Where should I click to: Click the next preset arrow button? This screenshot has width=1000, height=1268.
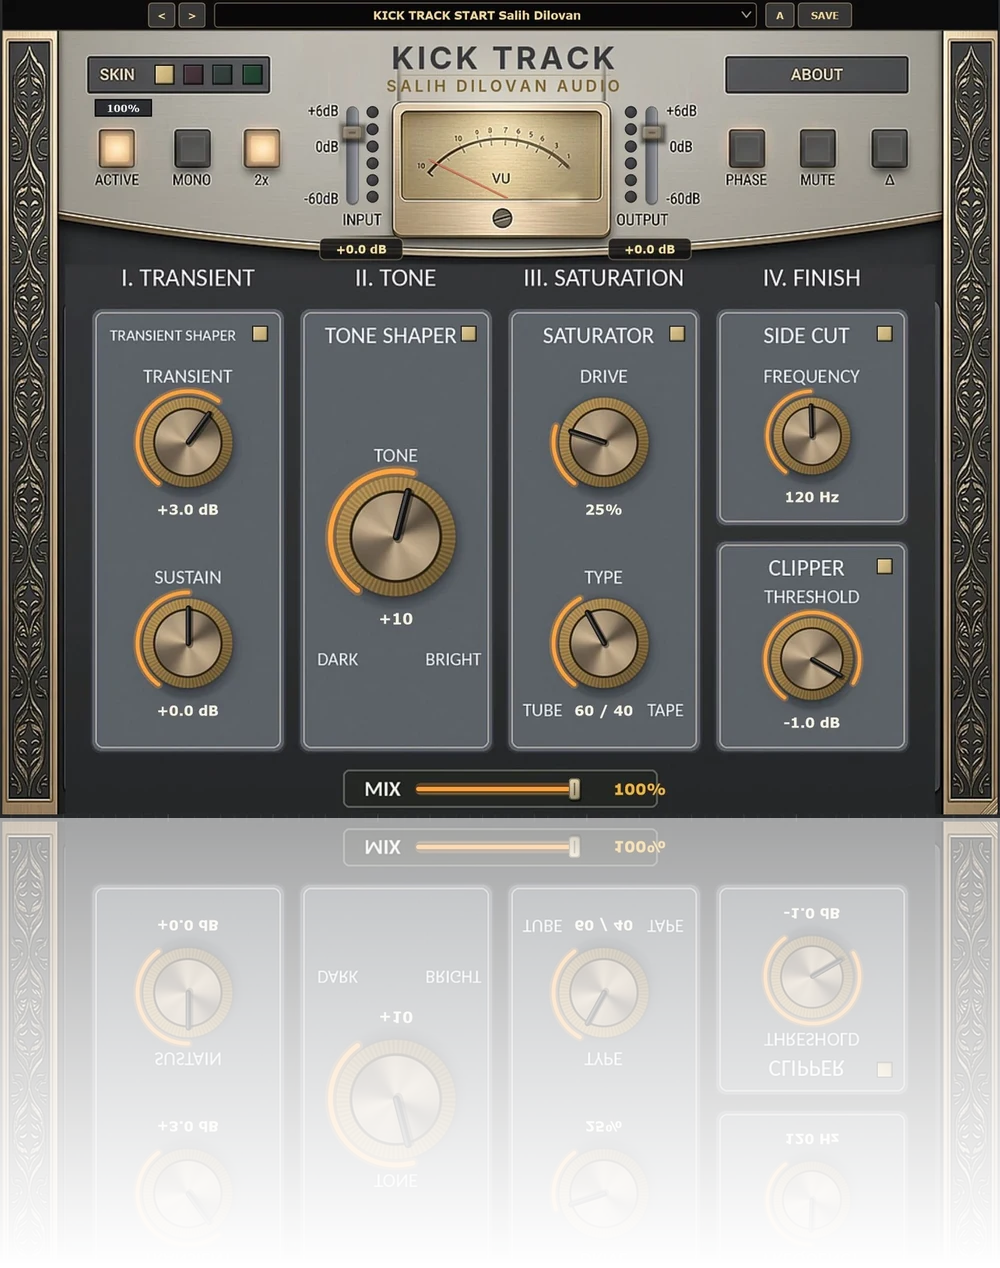(x=192, y=15)
